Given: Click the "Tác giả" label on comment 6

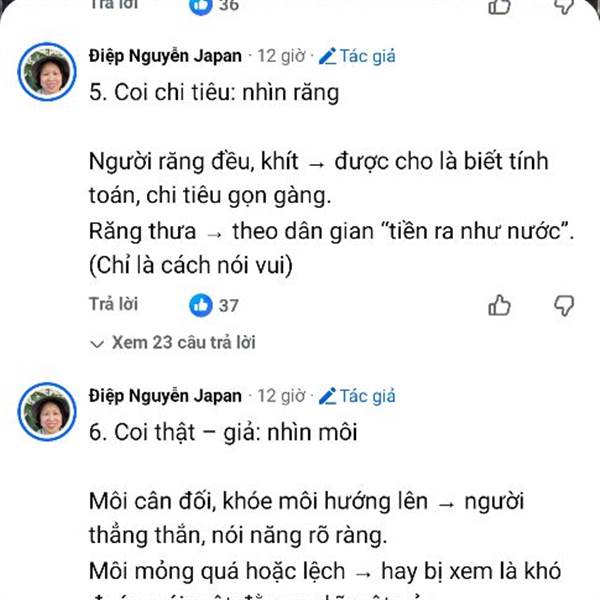Looking at the screenshot, I should pyautogui.click(x=368, y=395).
